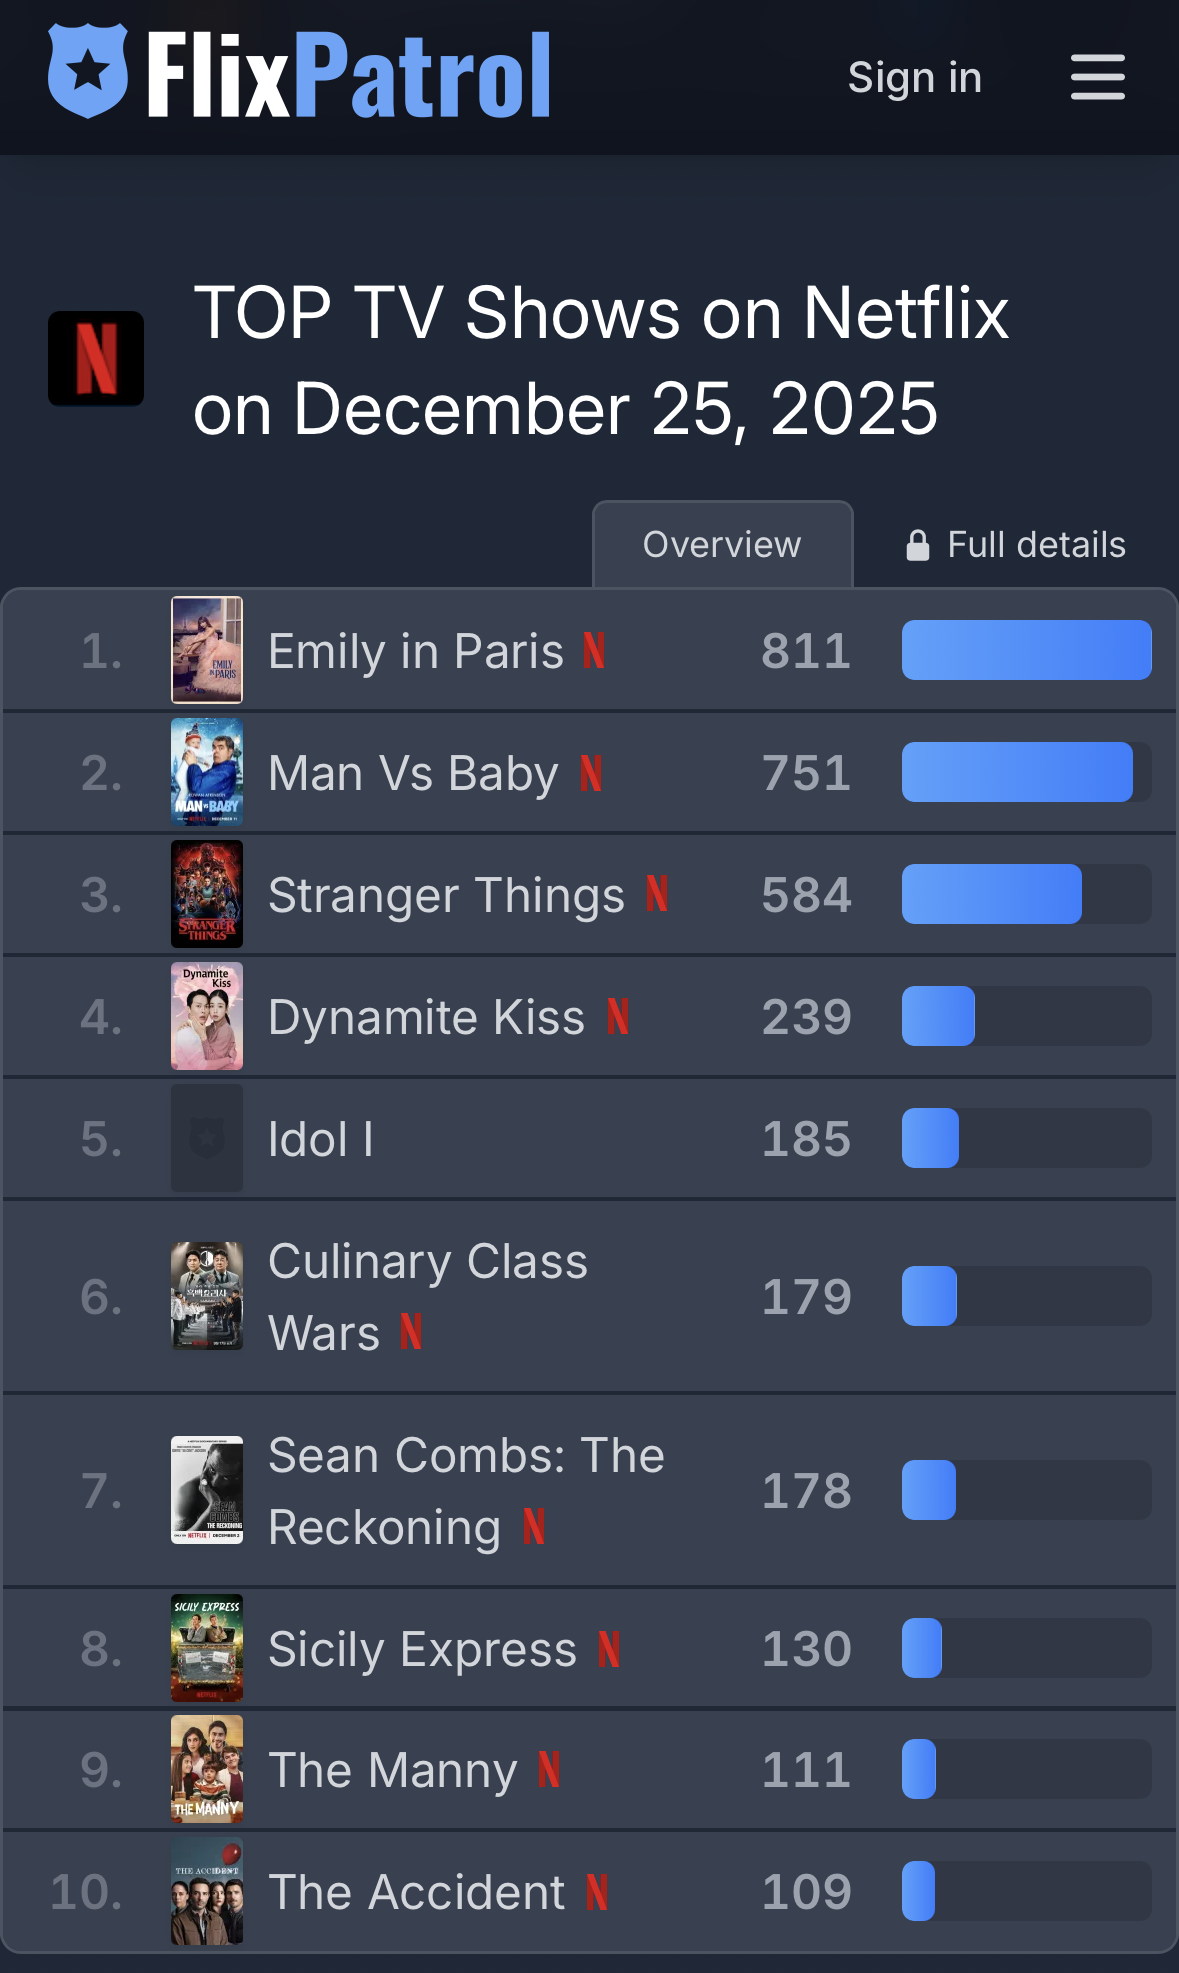Open Sean Combs: The Reckoning link
This screenshot has height=1973, width=1179.
pos(466,1490)
